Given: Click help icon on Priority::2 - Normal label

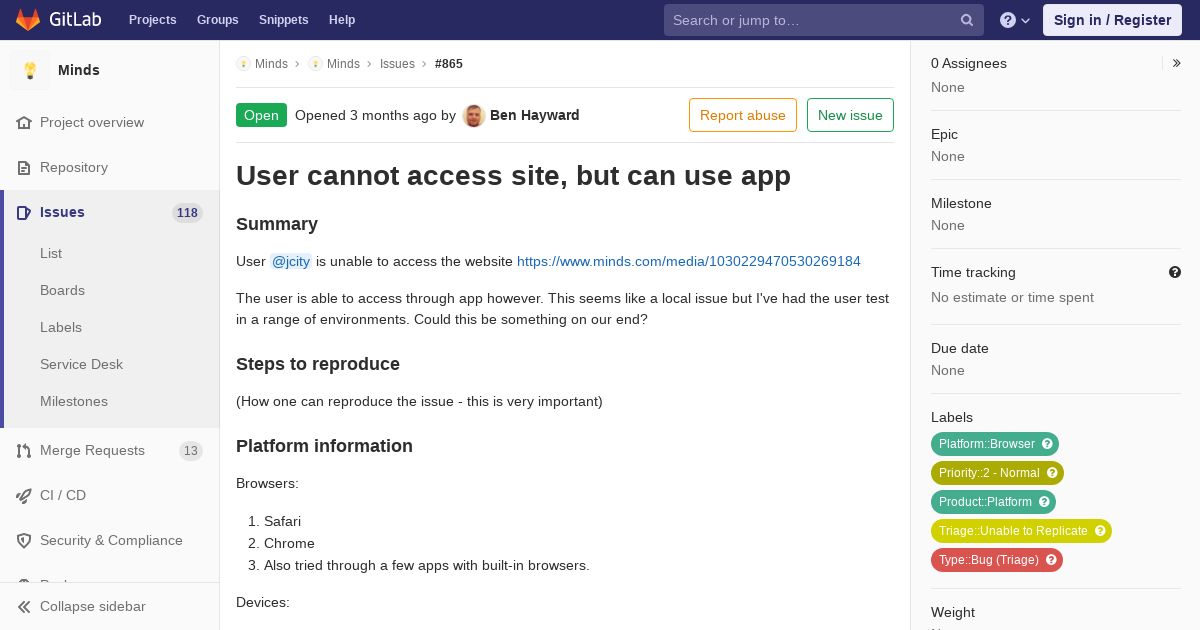Looking at the screenshot, I should [x=1052, y=473].
